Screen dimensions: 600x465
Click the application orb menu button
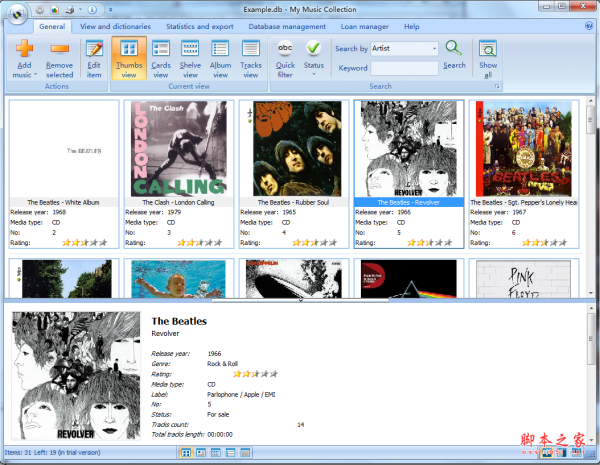[17, 14]
